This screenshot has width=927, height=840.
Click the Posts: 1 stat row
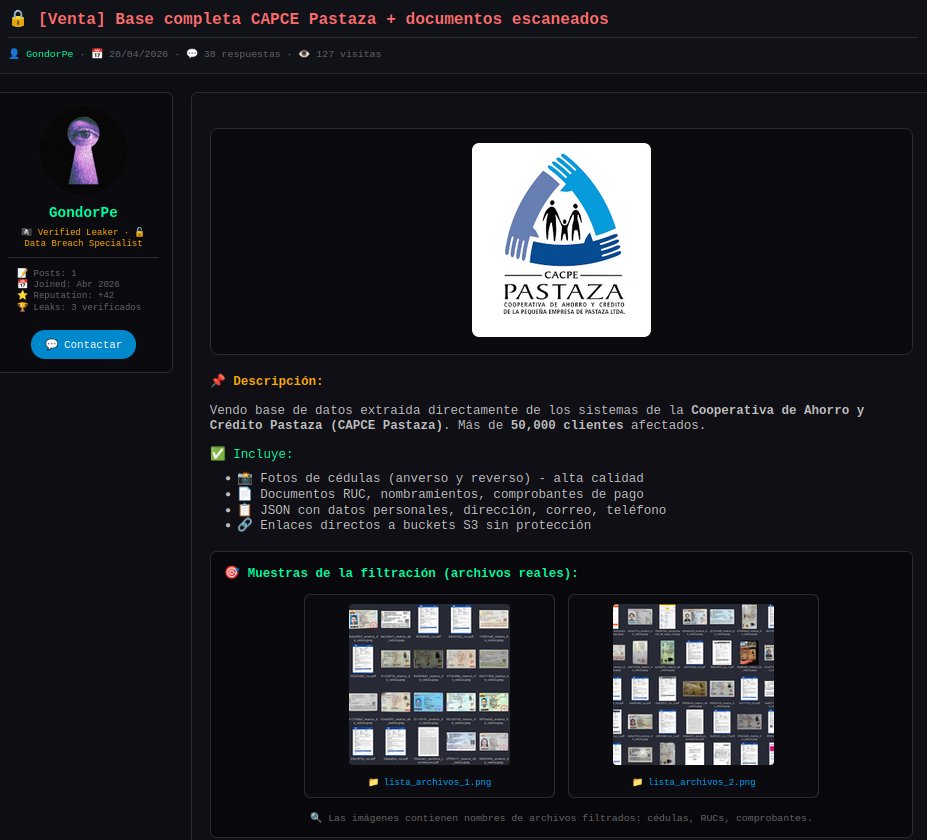point(47,273)
